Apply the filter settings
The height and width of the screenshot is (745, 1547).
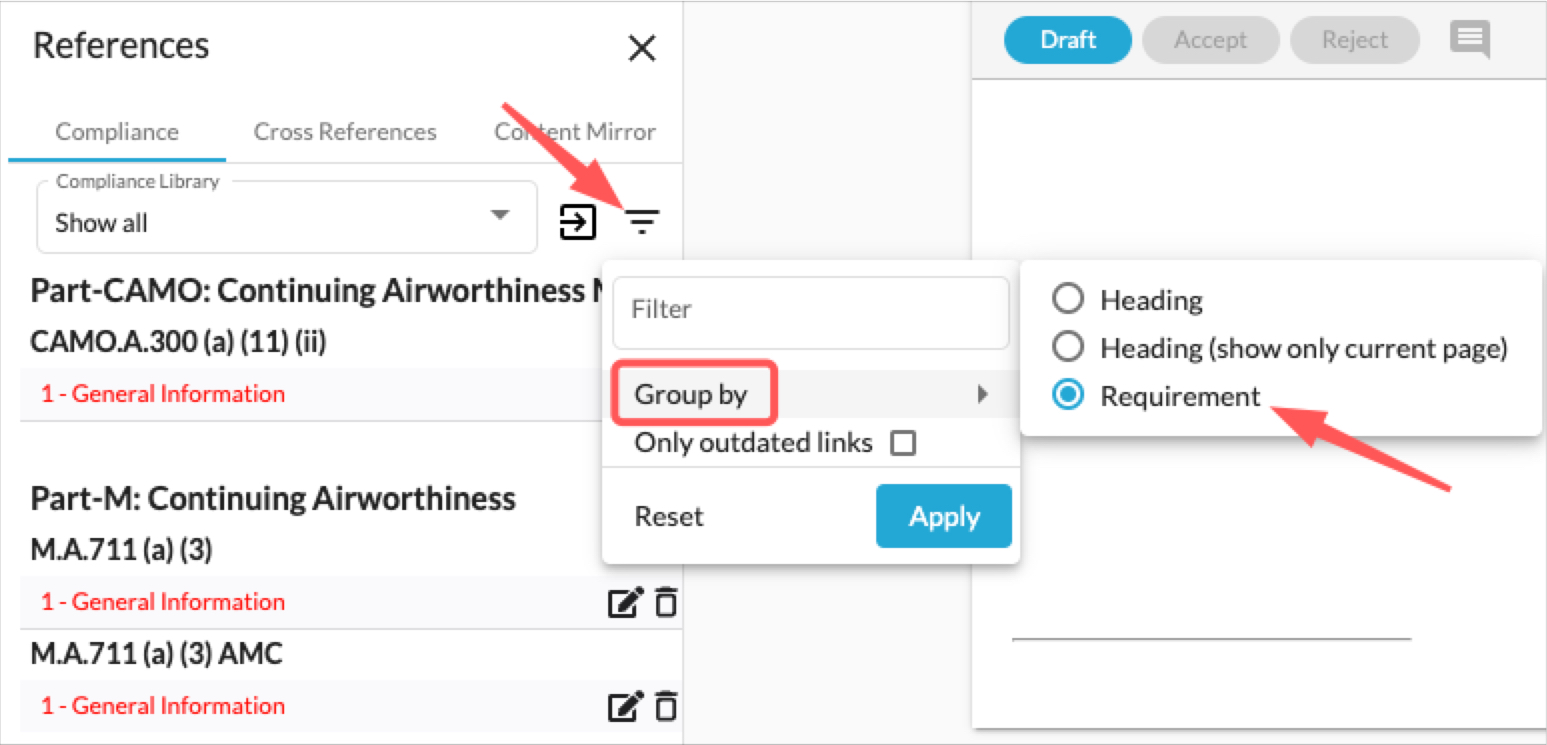pos(944,516)
